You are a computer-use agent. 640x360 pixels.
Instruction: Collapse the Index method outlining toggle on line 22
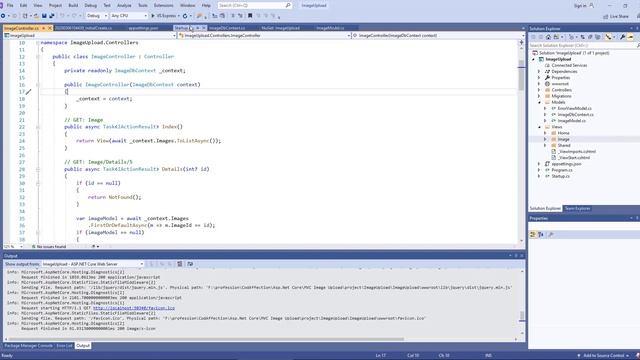point(38,127)
